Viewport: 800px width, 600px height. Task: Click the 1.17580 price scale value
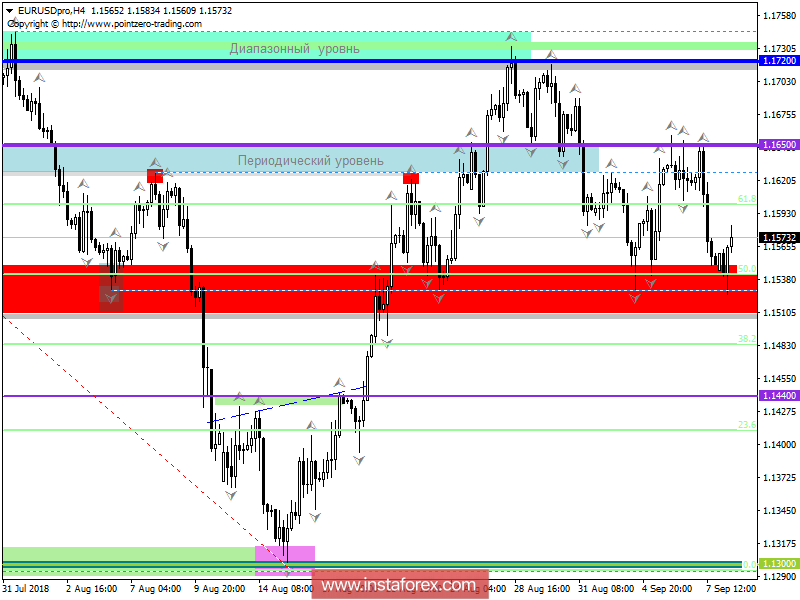click(779, 16)
